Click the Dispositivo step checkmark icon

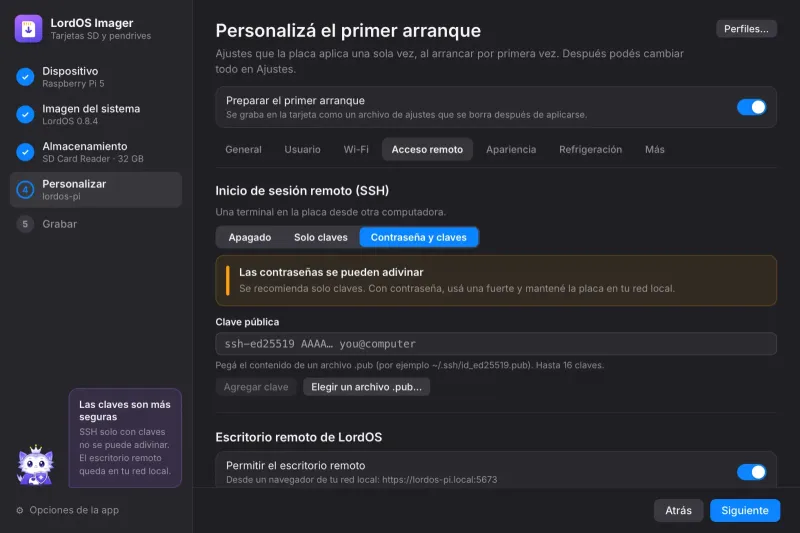pos(25,77)
